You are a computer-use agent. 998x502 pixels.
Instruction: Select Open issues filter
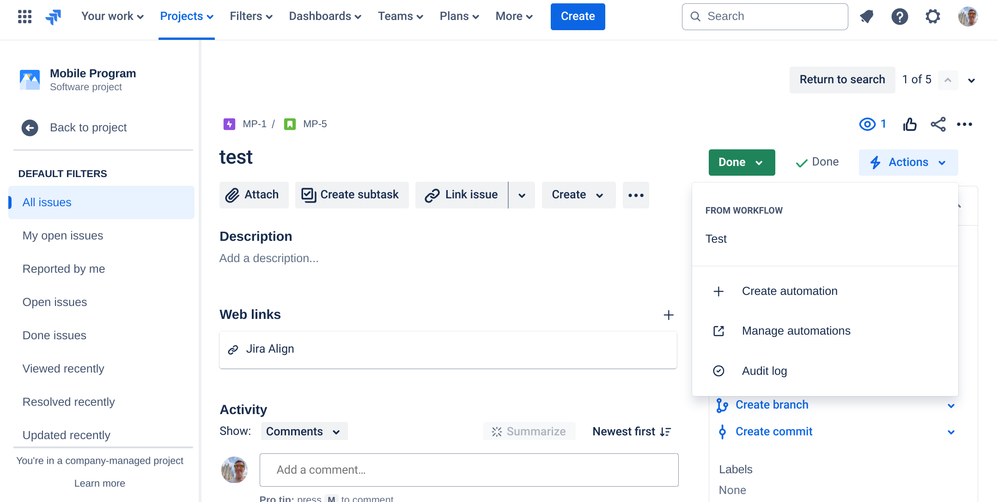(101, 302)
